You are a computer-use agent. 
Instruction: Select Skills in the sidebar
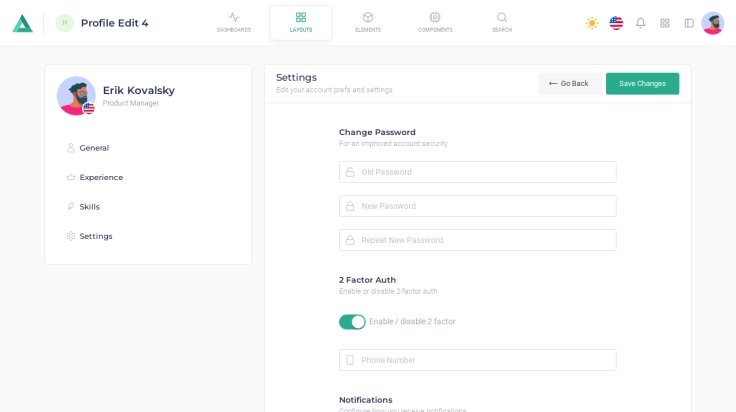(x=89, y=207)
